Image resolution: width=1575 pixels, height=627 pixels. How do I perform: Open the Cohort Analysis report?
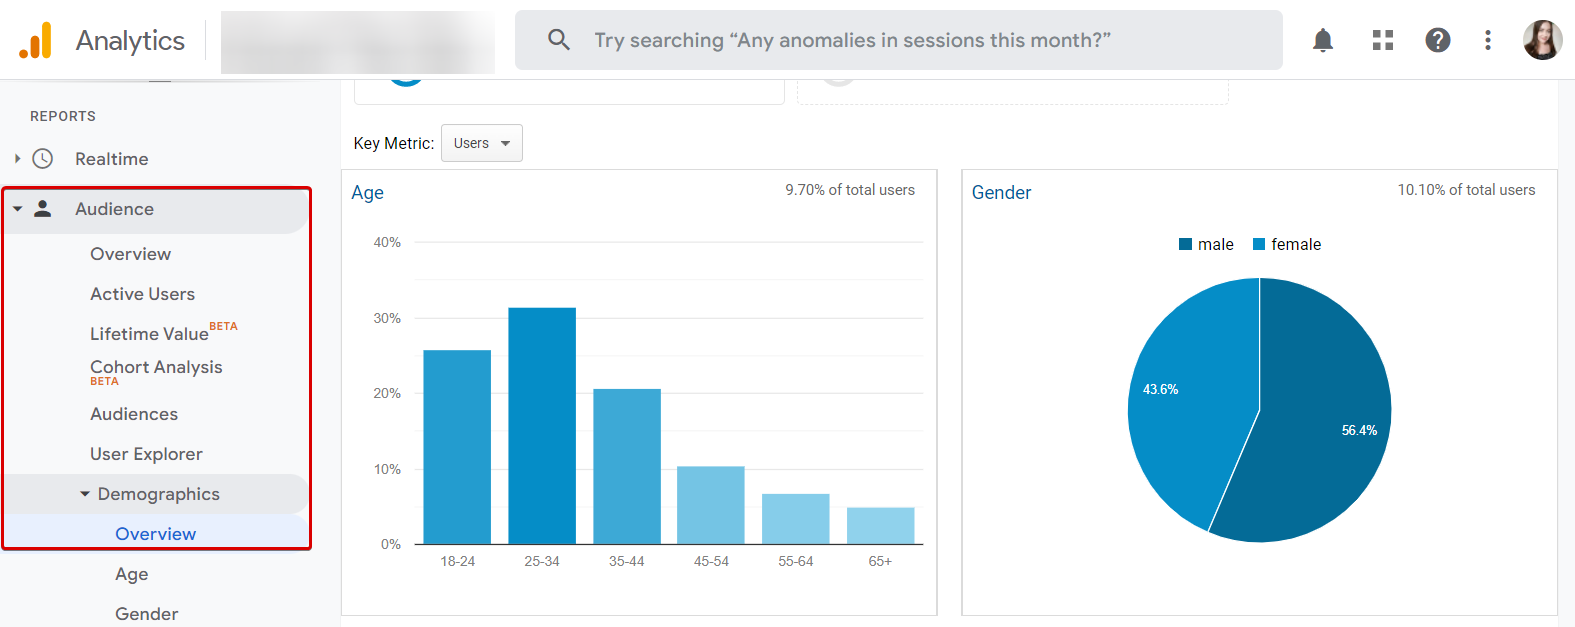(156, 366)
